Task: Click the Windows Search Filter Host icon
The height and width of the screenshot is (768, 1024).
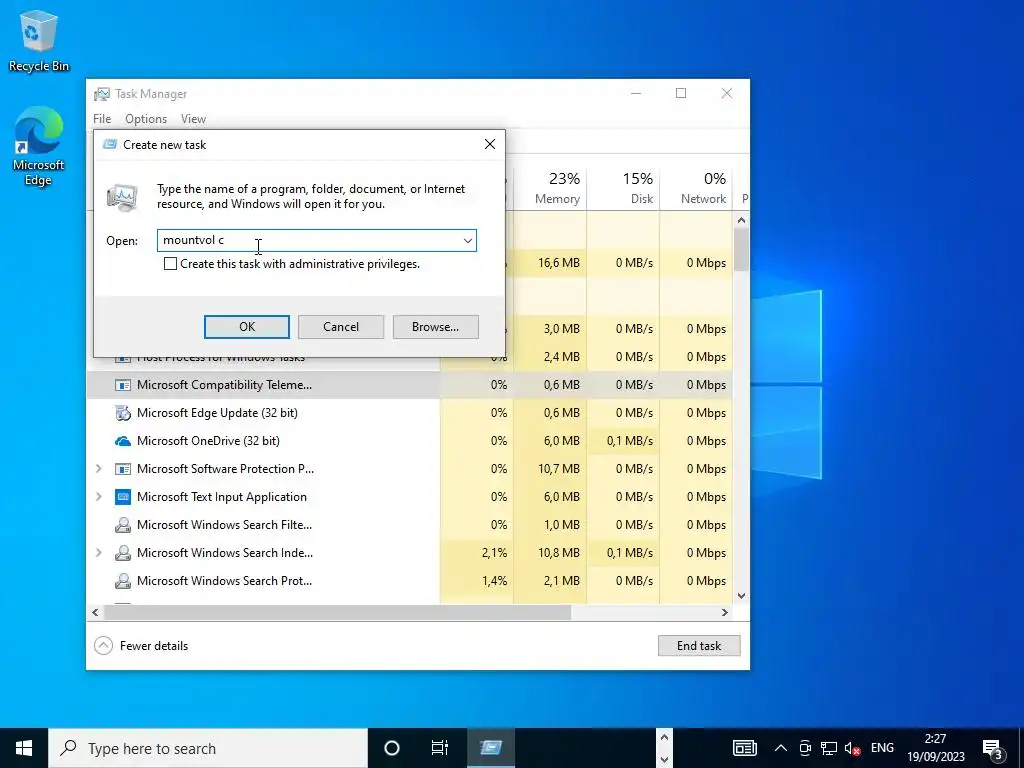Action: tap(123, 525)
